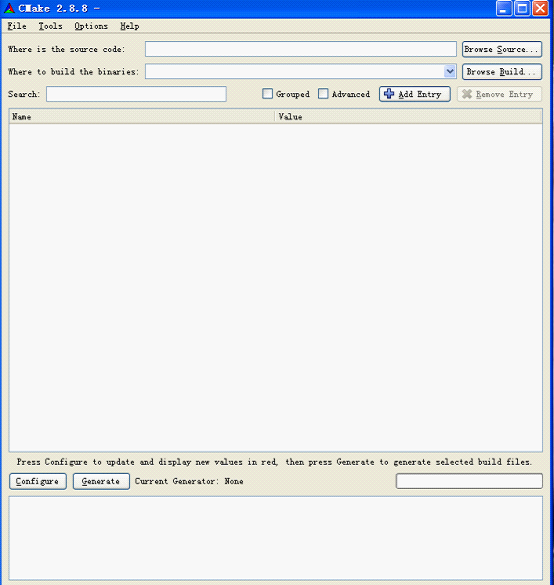Image resolution: width=554 pixels, height=585 pixels.
Task: Click the 'Where to build the binaries:' label
Action: (x=73, y=72)
